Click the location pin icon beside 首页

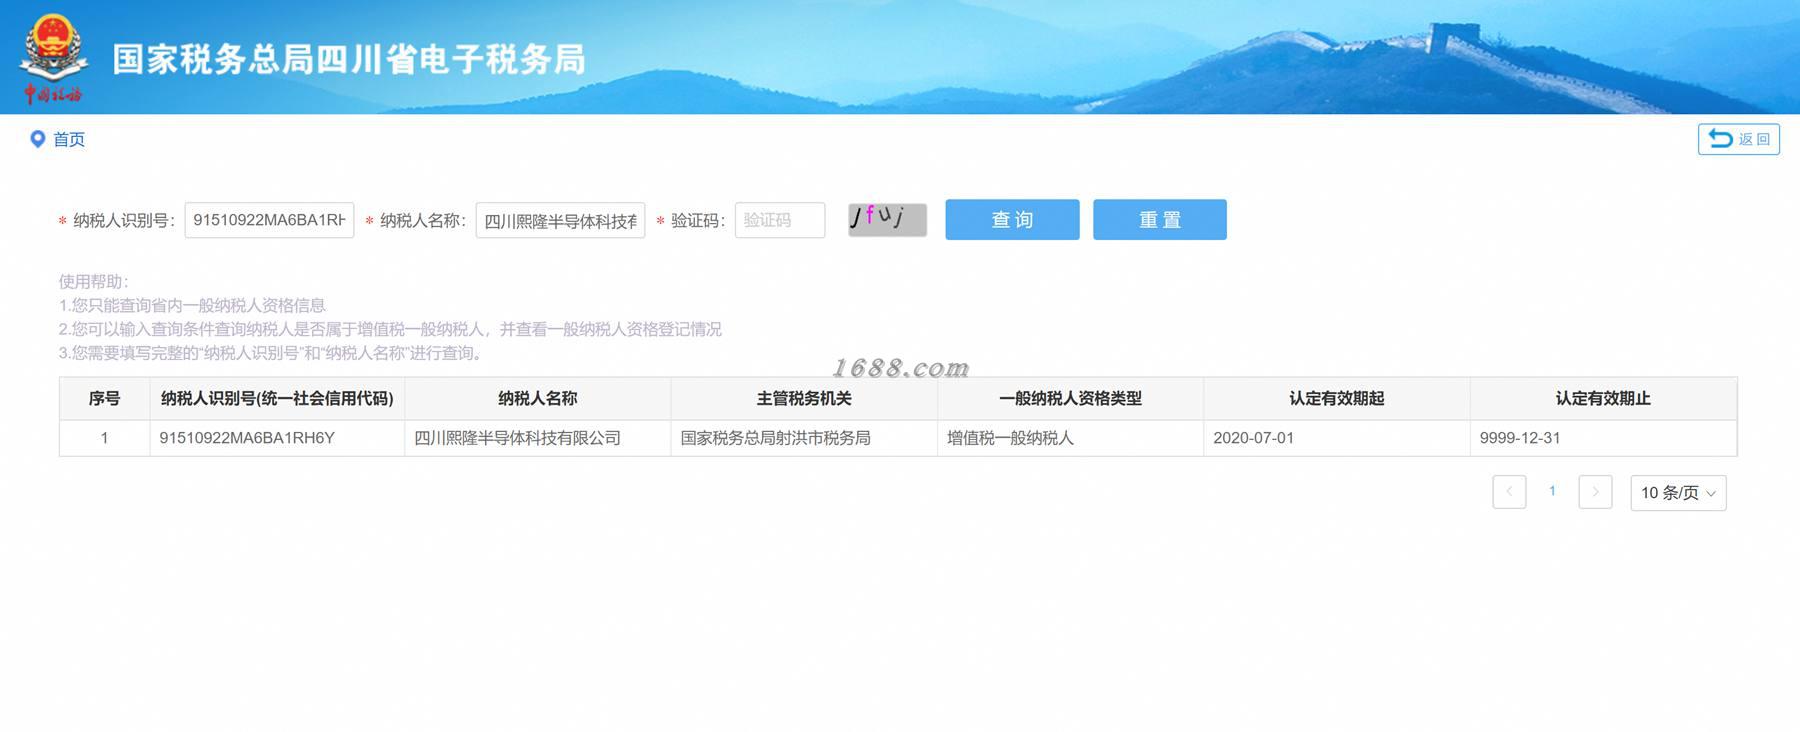pos(38,139)
